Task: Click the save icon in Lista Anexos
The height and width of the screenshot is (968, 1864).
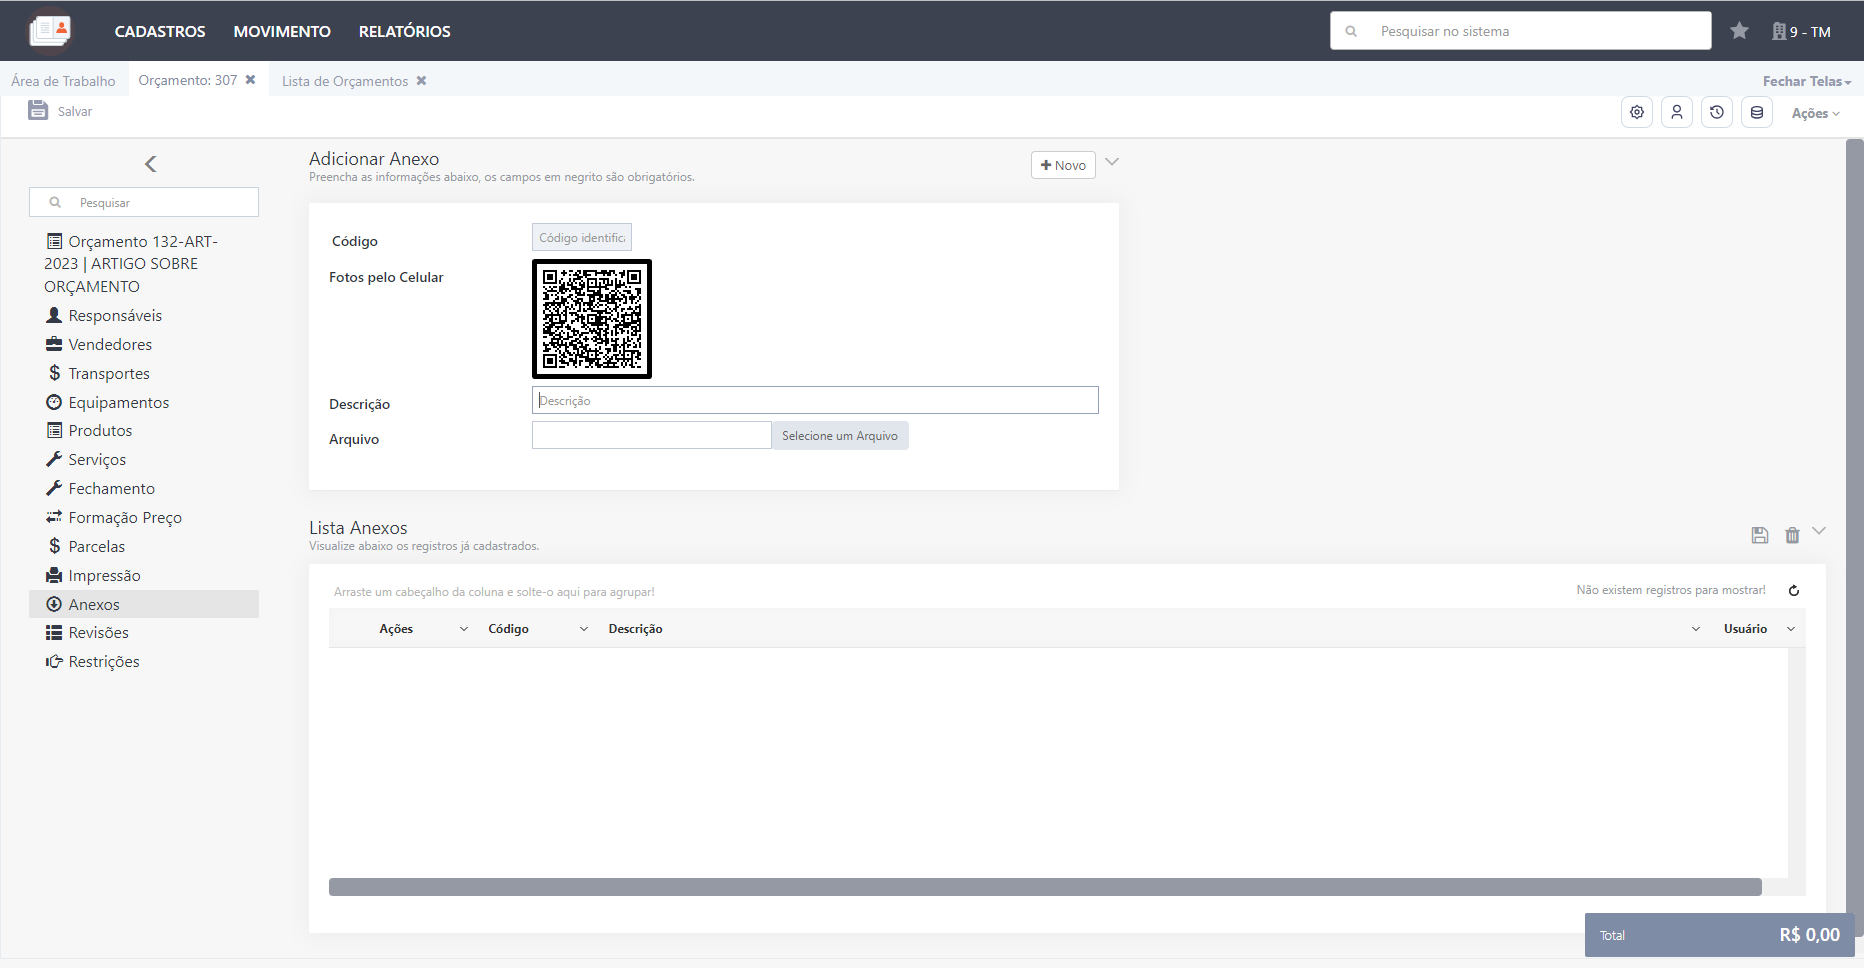Action: coord(1760,535)
